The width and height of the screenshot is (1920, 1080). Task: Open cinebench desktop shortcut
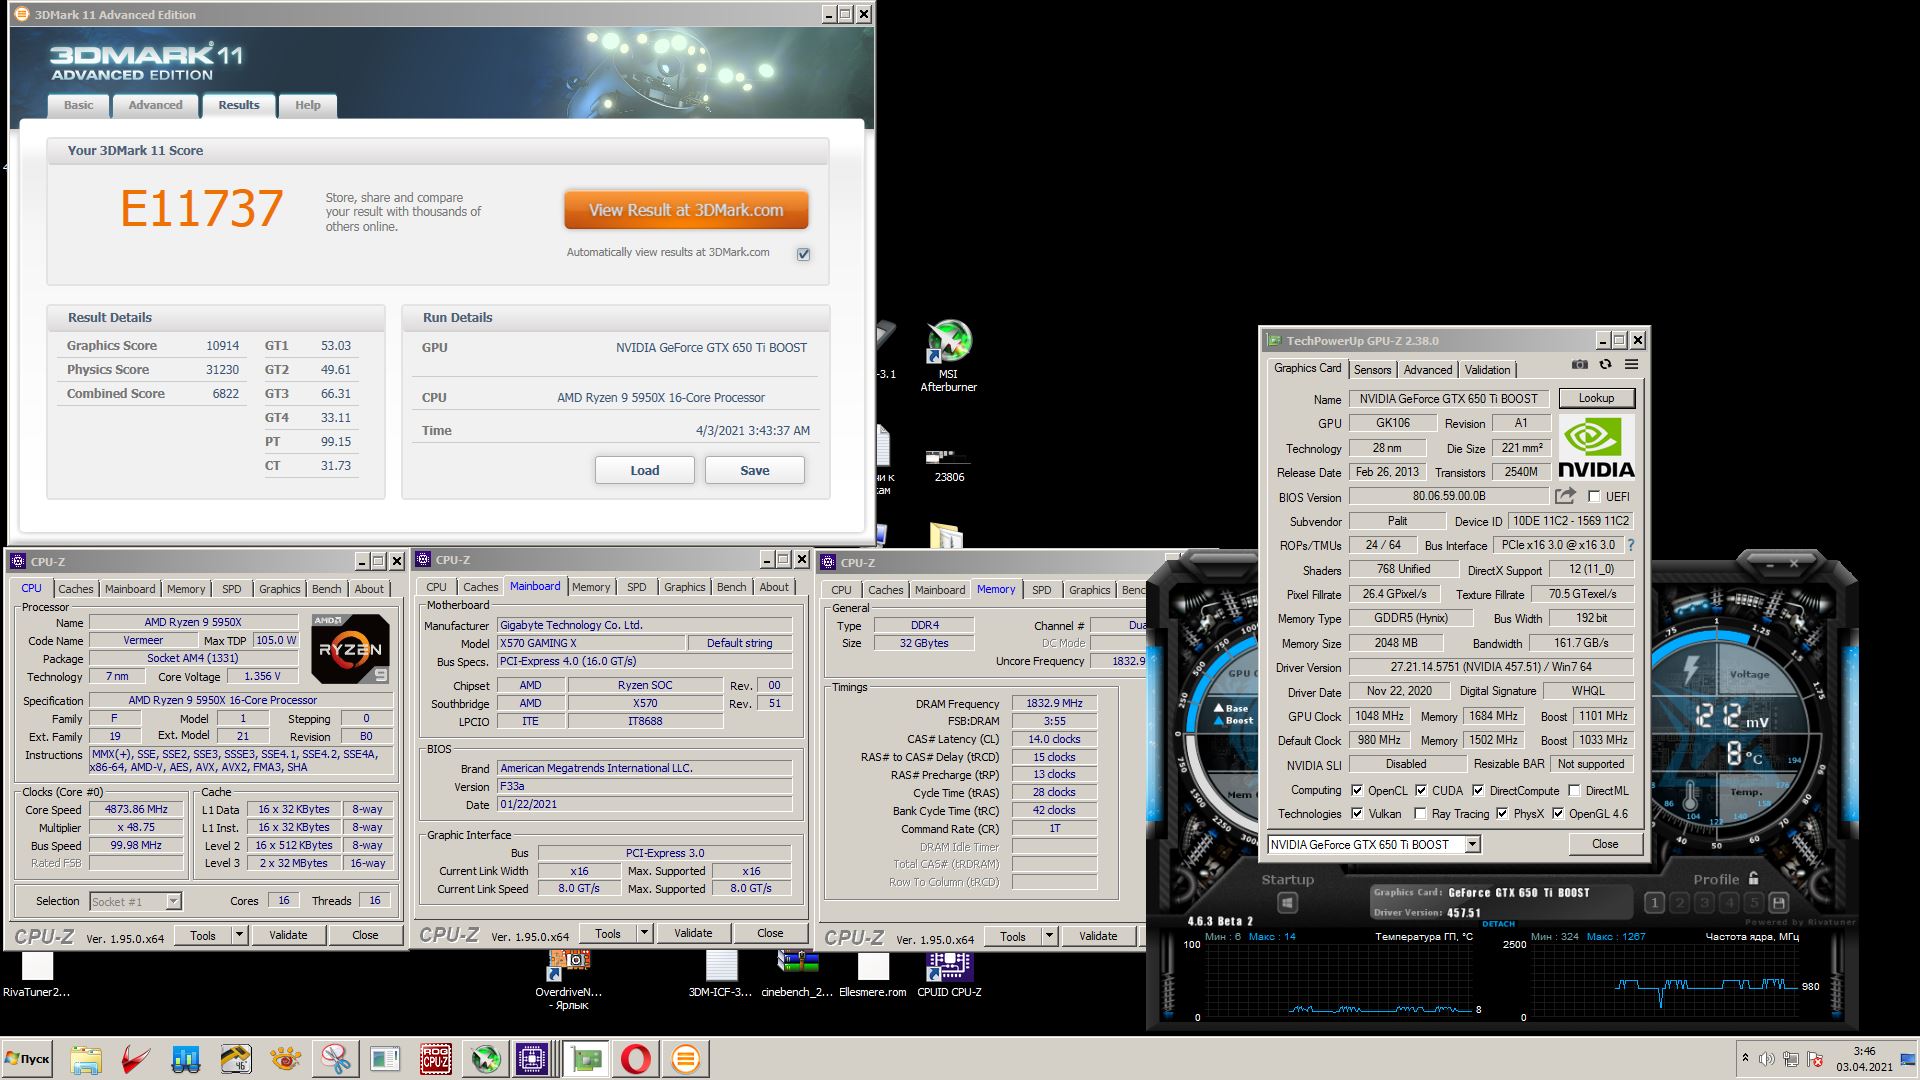point(797,974)
